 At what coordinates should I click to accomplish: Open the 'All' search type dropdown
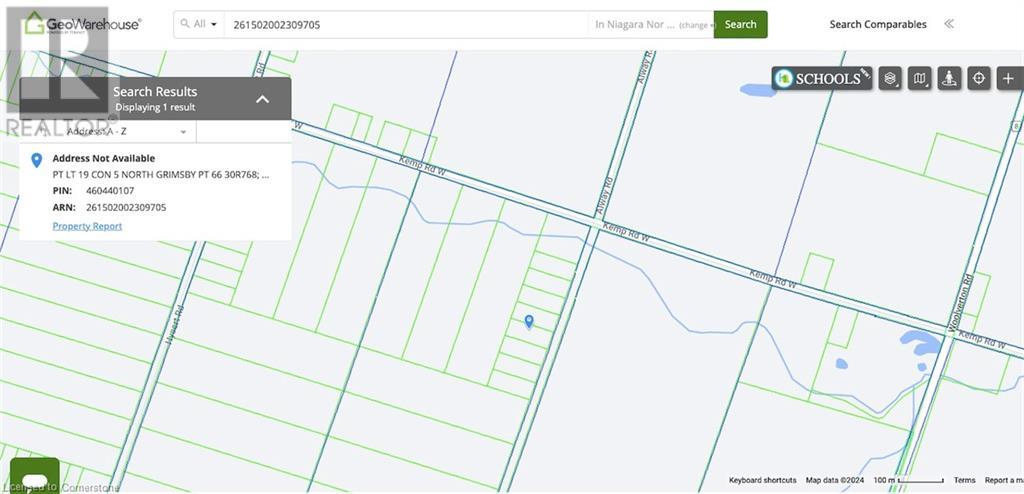(x=201, y=24)
